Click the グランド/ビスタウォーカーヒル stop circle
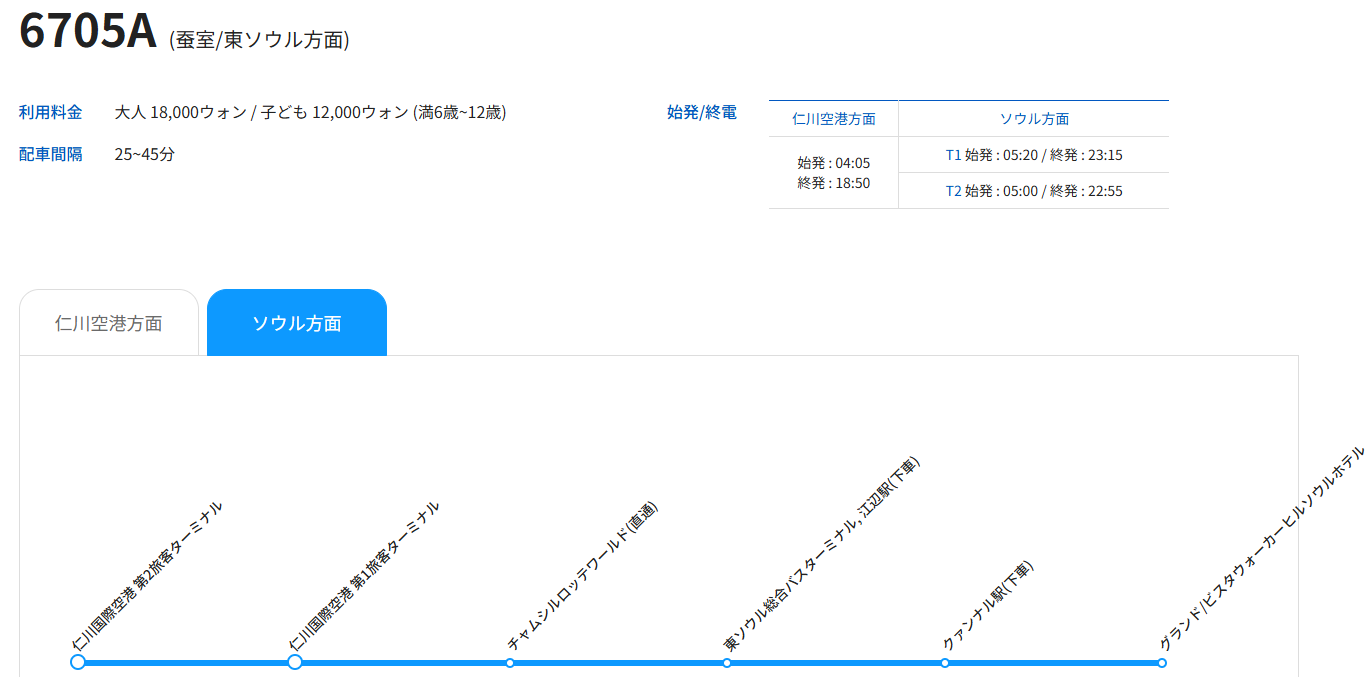Screen dimensions: 1372x677 tap(1162, 663)
